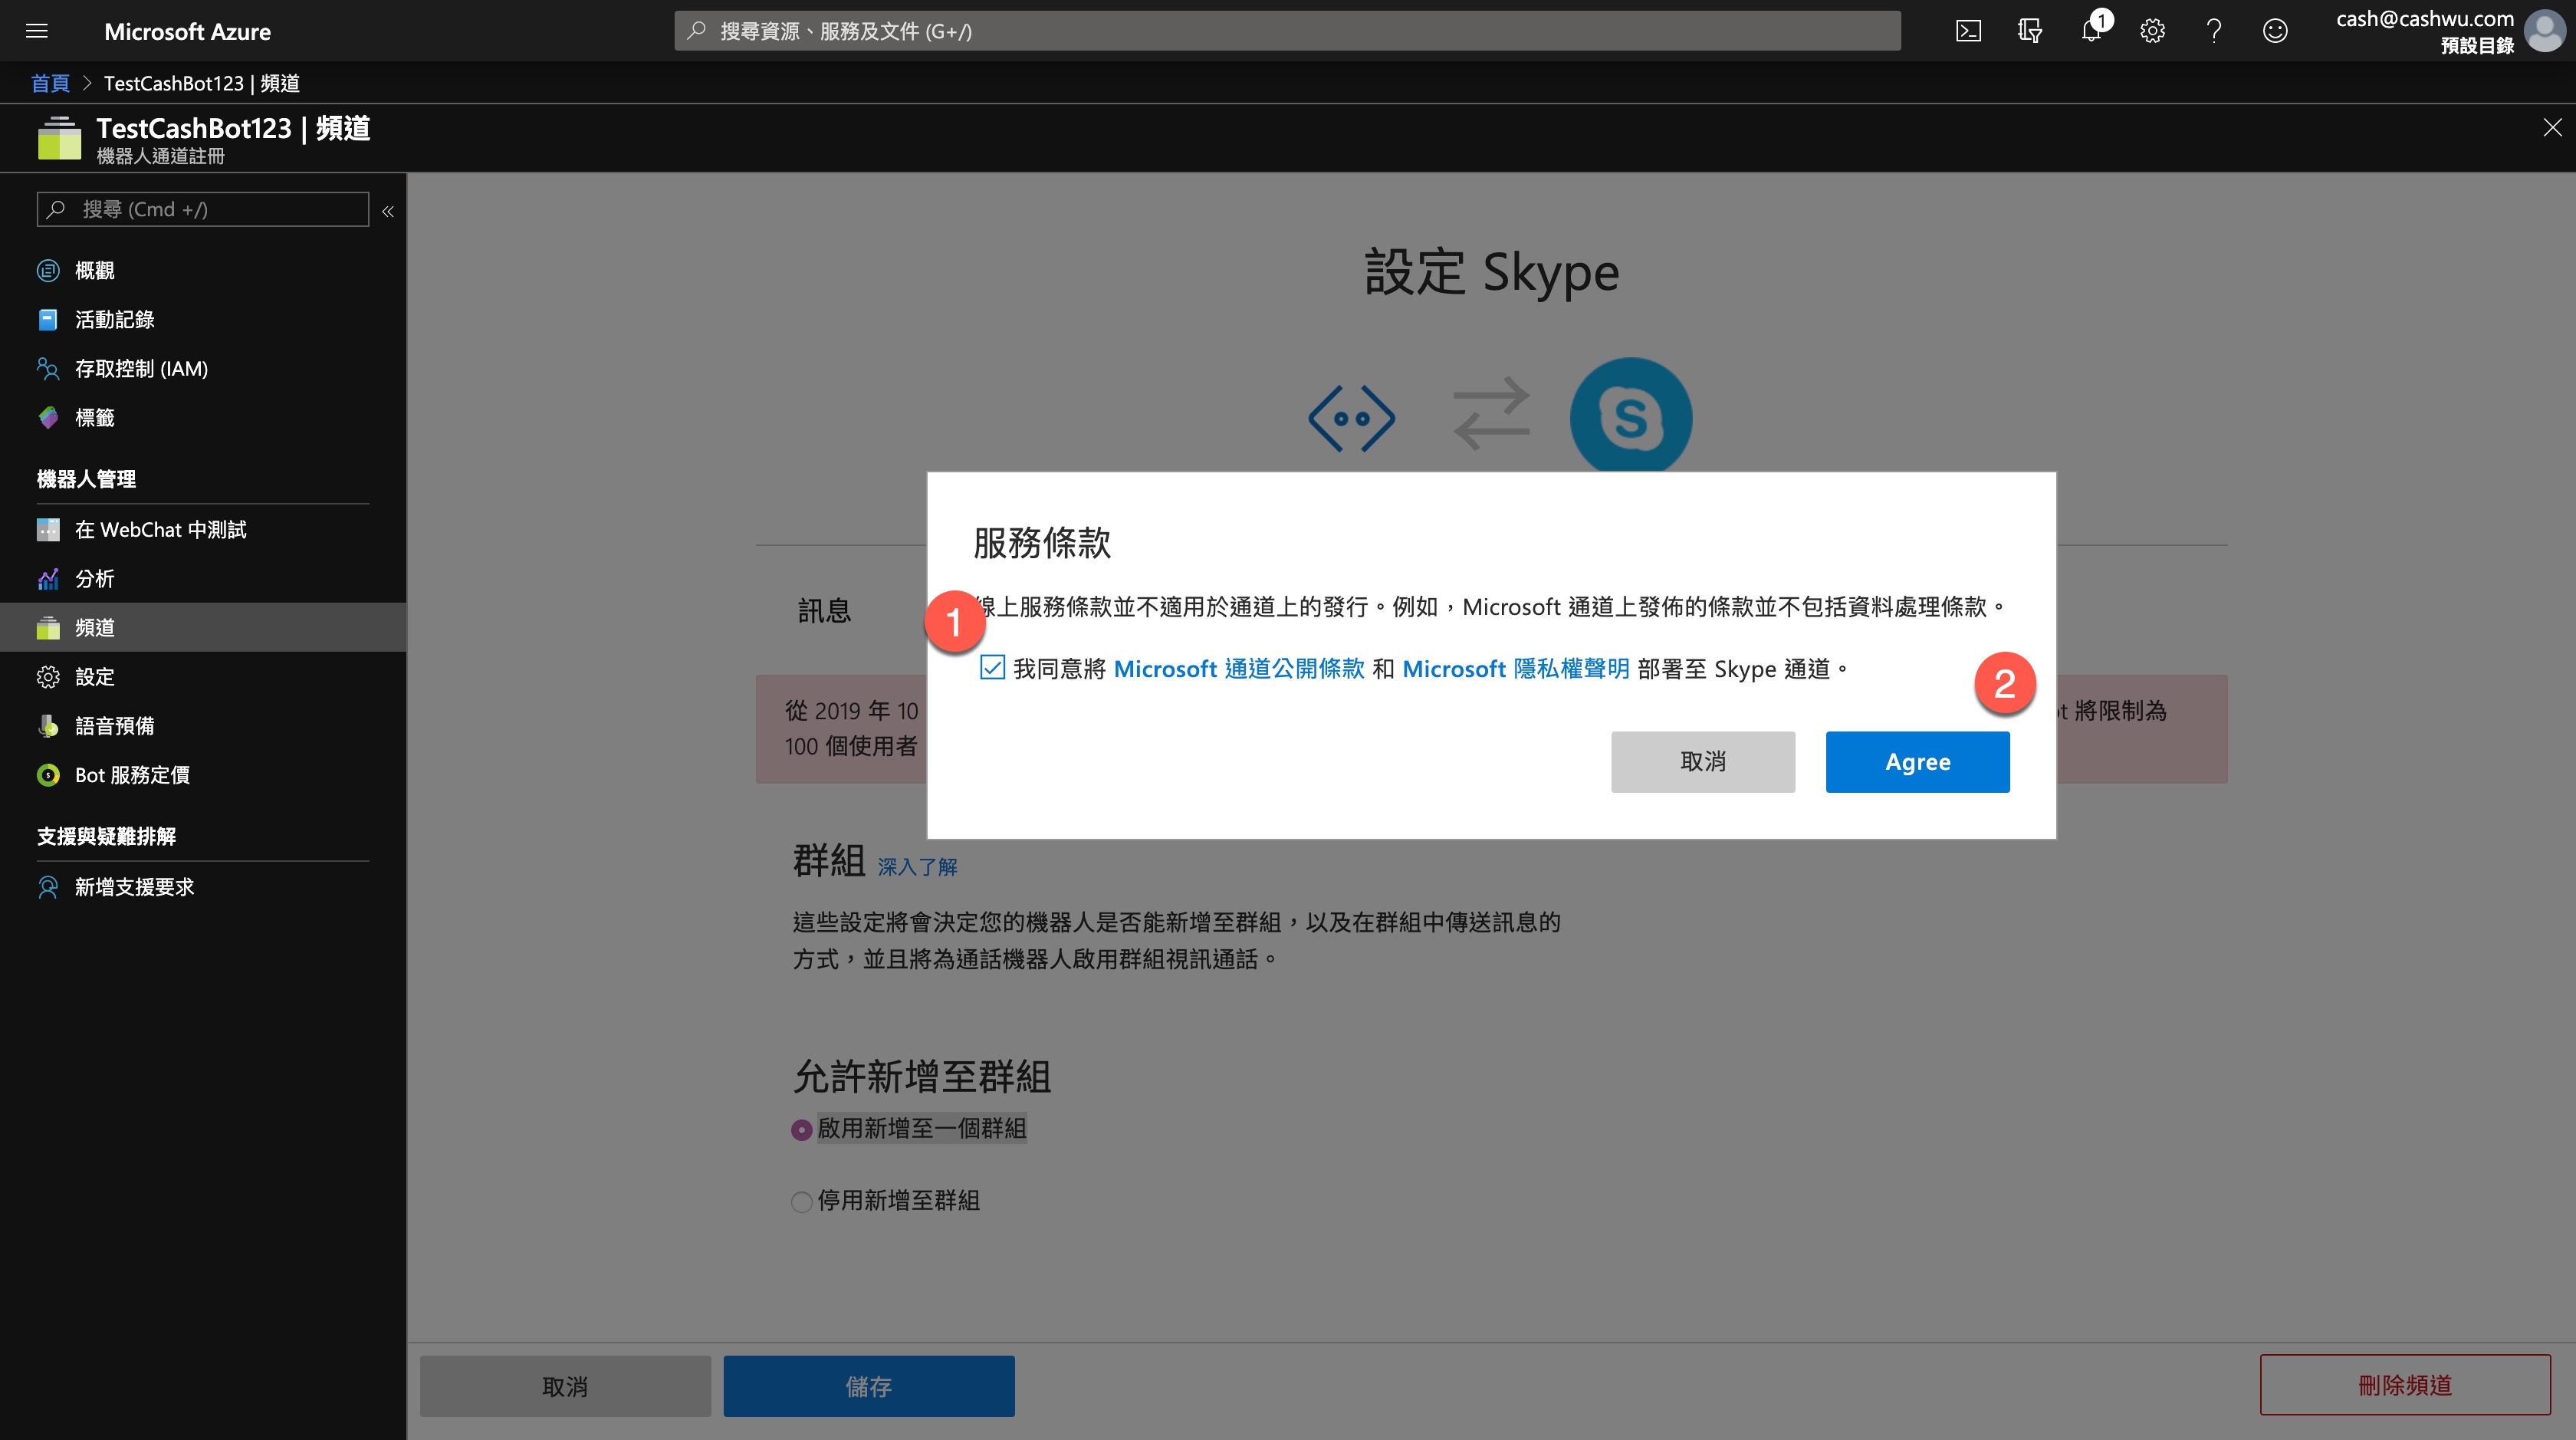Click the help question mark icon

[x=2214, y=31]
